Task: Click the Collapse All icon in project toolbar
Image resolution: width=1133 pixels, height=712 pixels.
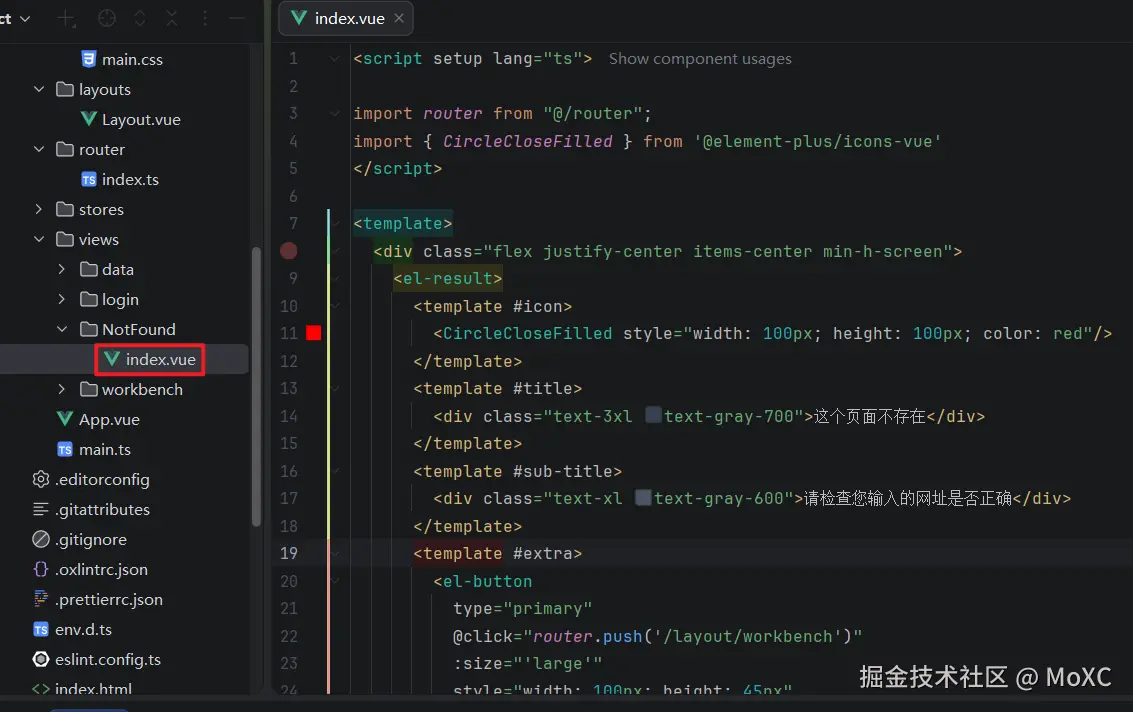Action: point(172,19)
